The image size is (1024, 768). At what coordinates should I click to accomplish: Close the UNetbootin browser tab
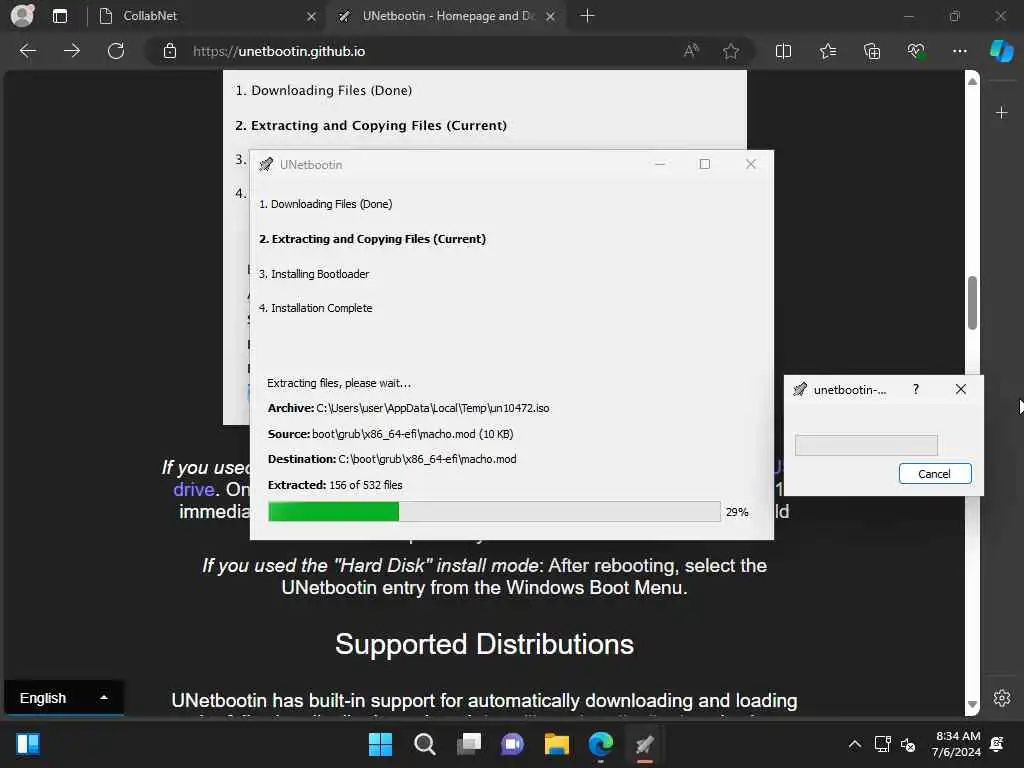tap(551, 16)
